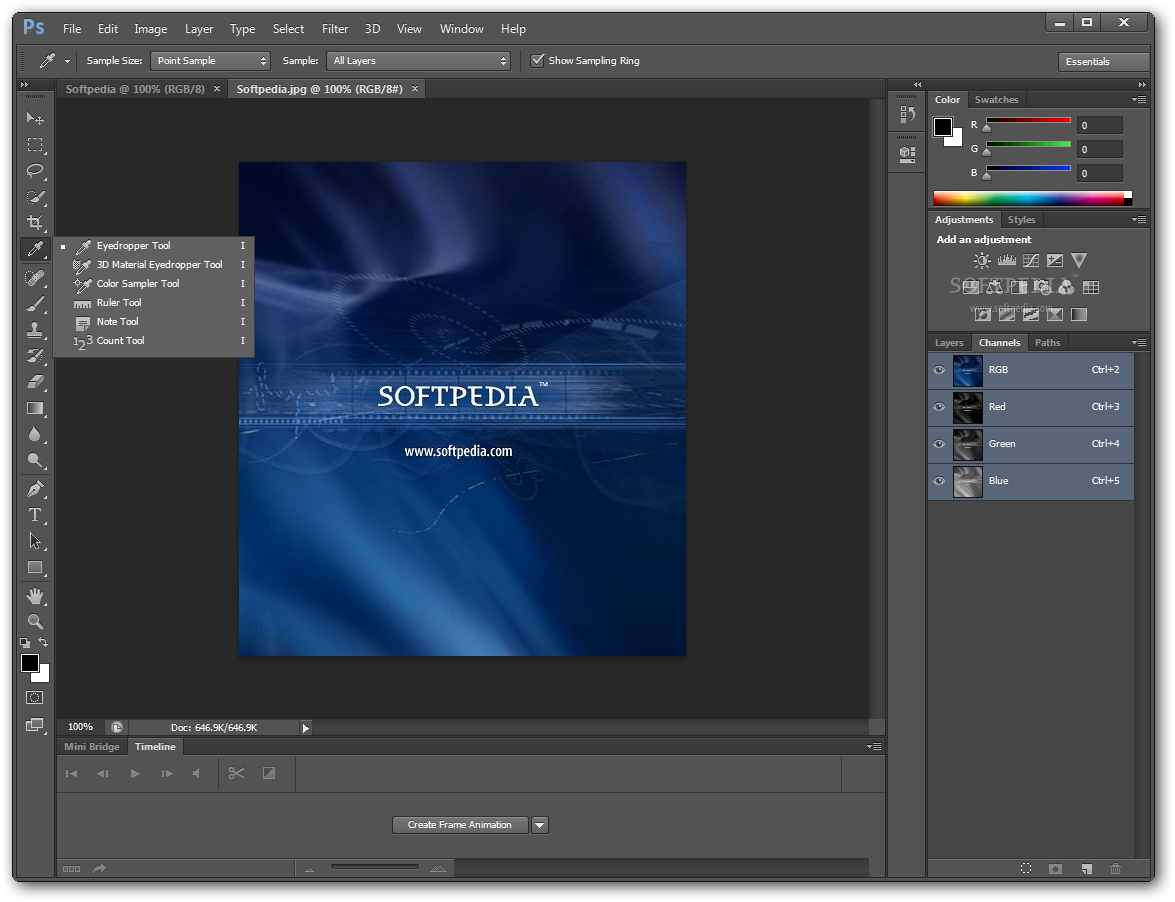Select the Lasso tool

(x=35, y=170)
